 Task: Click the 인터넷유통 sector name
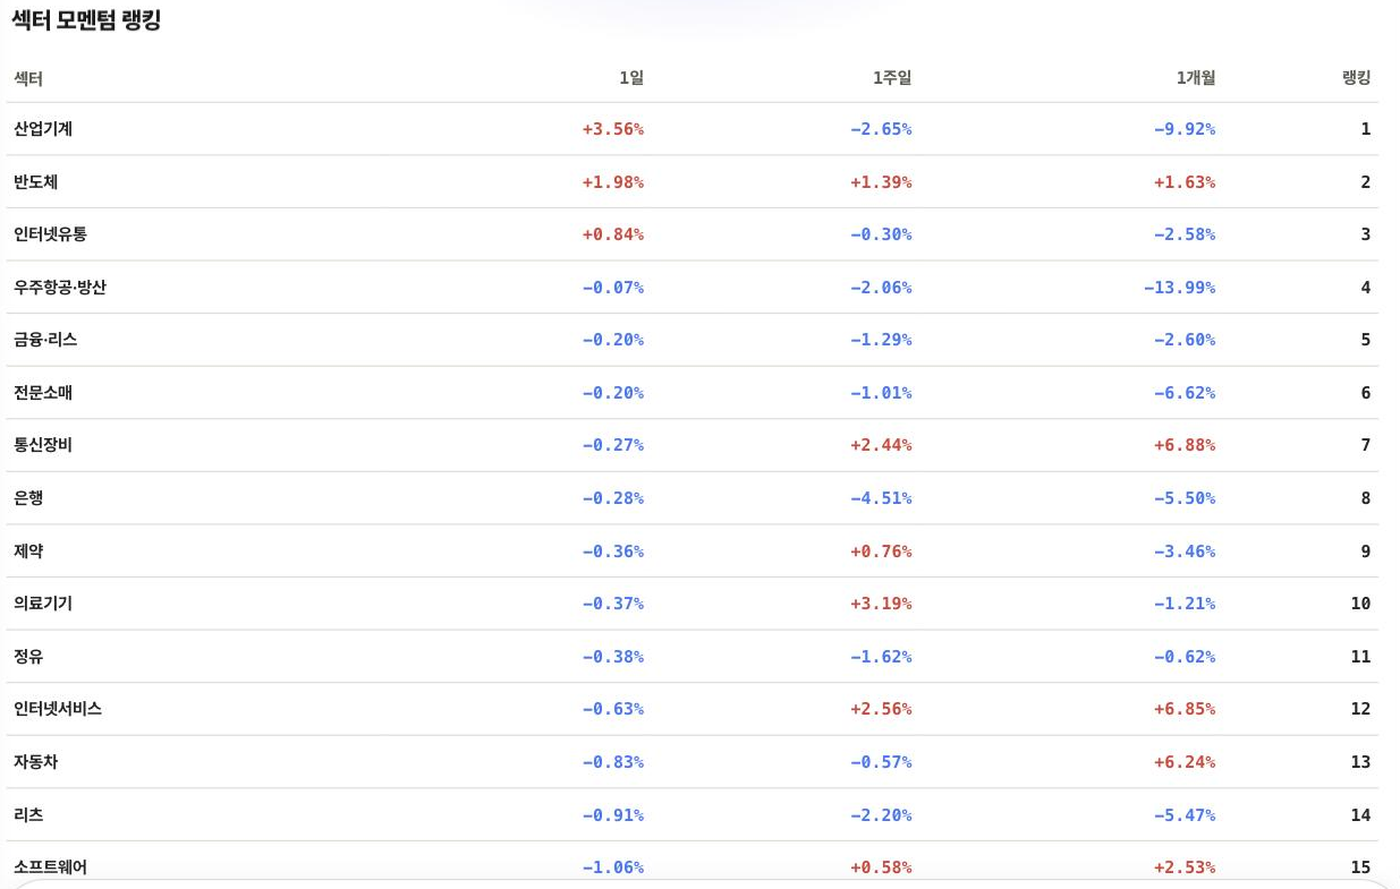tap(50, 234)
